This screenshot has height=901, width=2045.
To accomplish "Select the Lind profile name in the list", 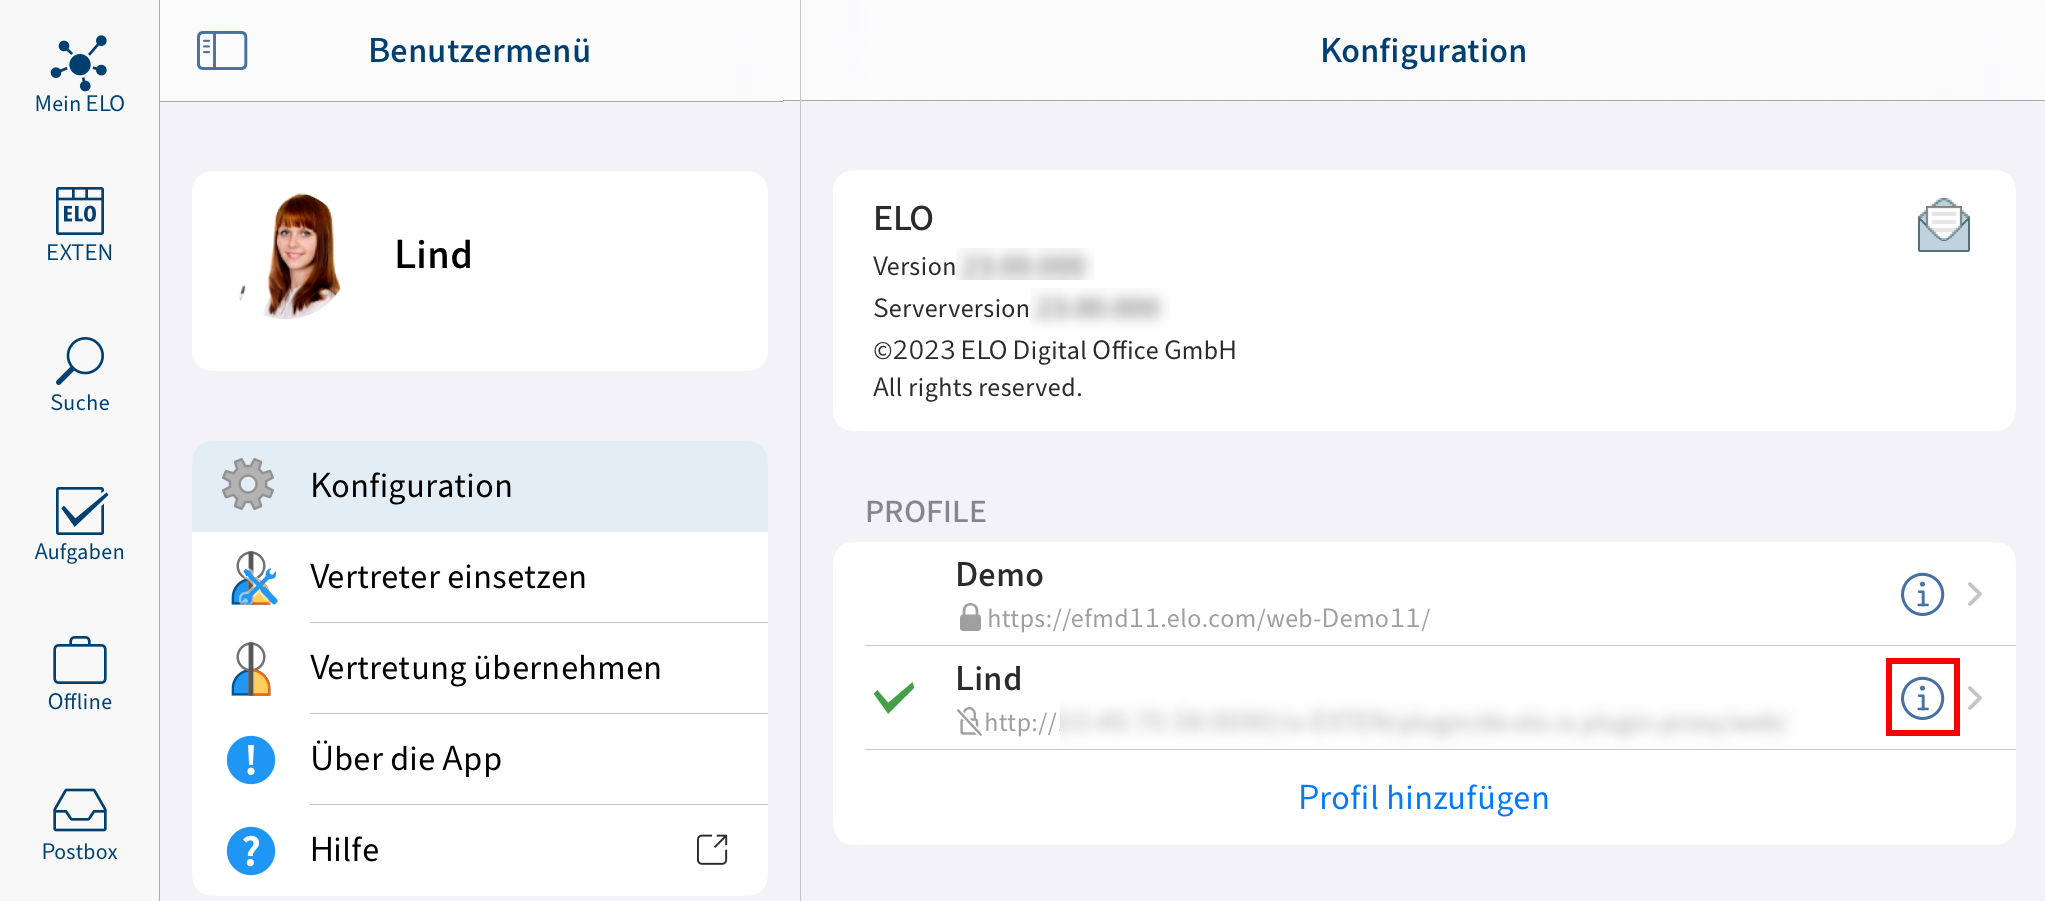I will pos(989,679).
